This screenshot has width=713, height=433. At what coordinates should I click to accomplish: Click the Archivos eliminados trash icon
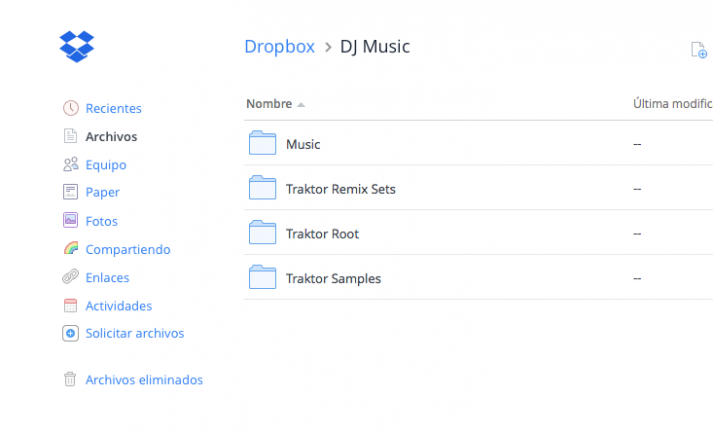pos(70,379)
